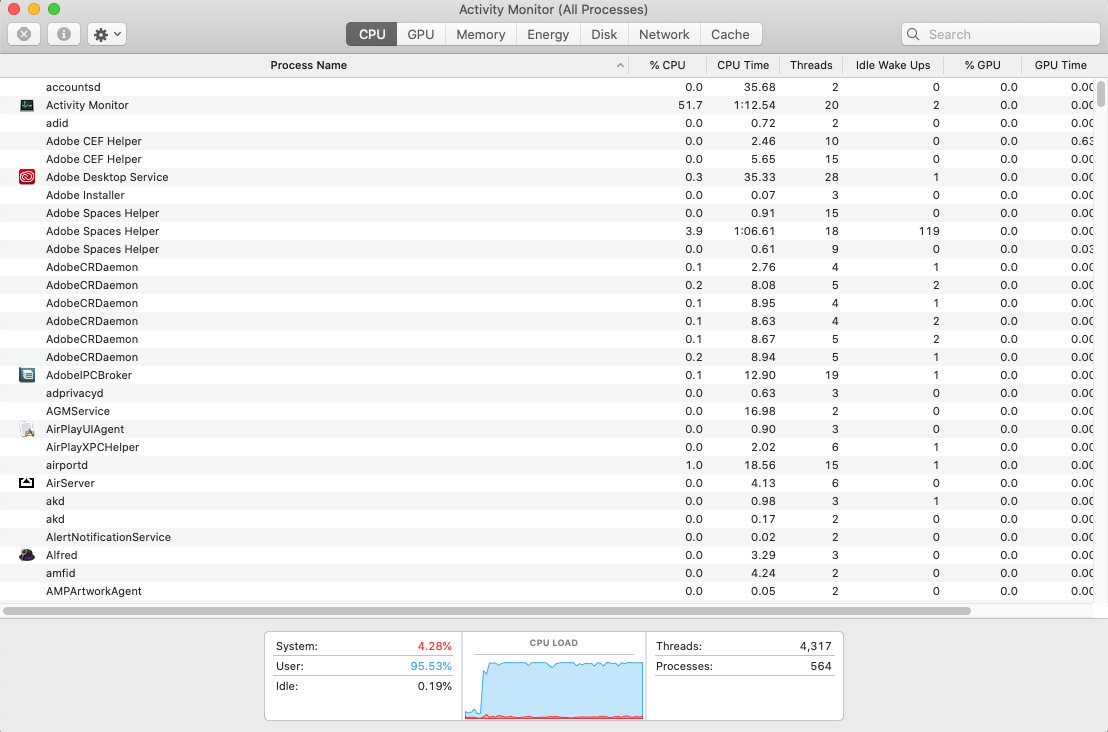Screen dimensions: 1108x732
Task: Select AdobeCRDaemon with CPU time 8.94
Action: (x=548, y=358)
